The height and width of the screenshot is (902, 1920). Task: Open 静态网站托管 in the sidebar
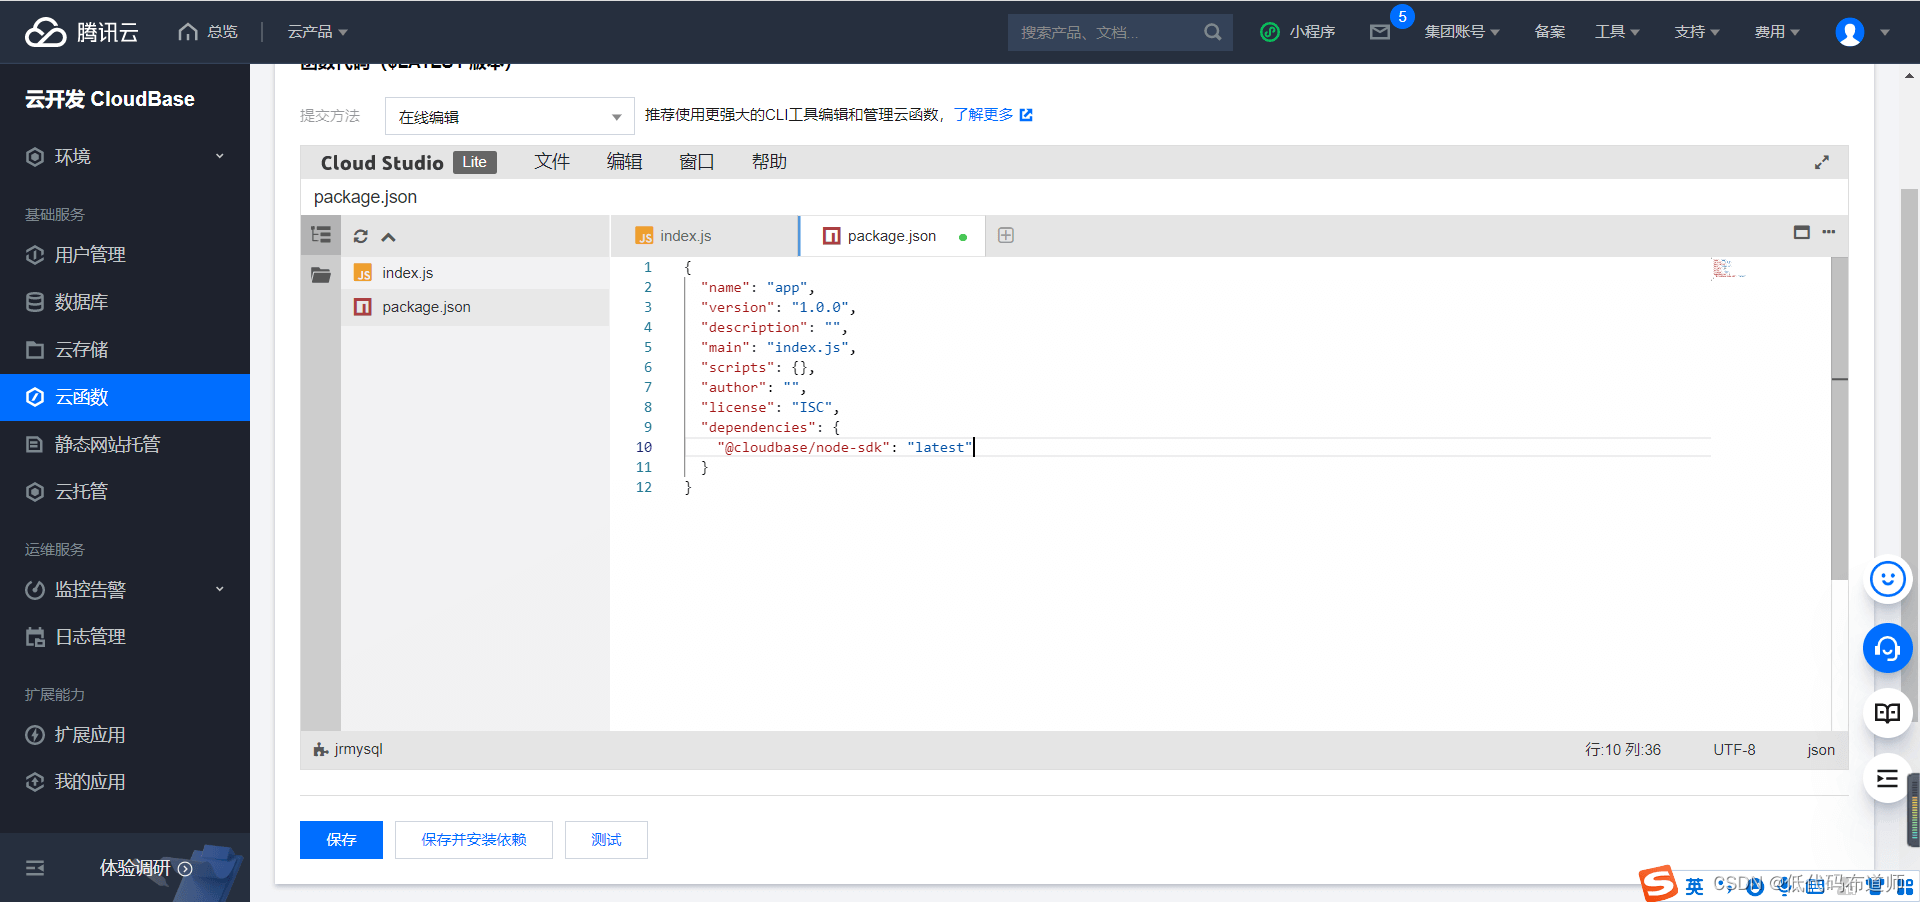click(x=125, y=445)
